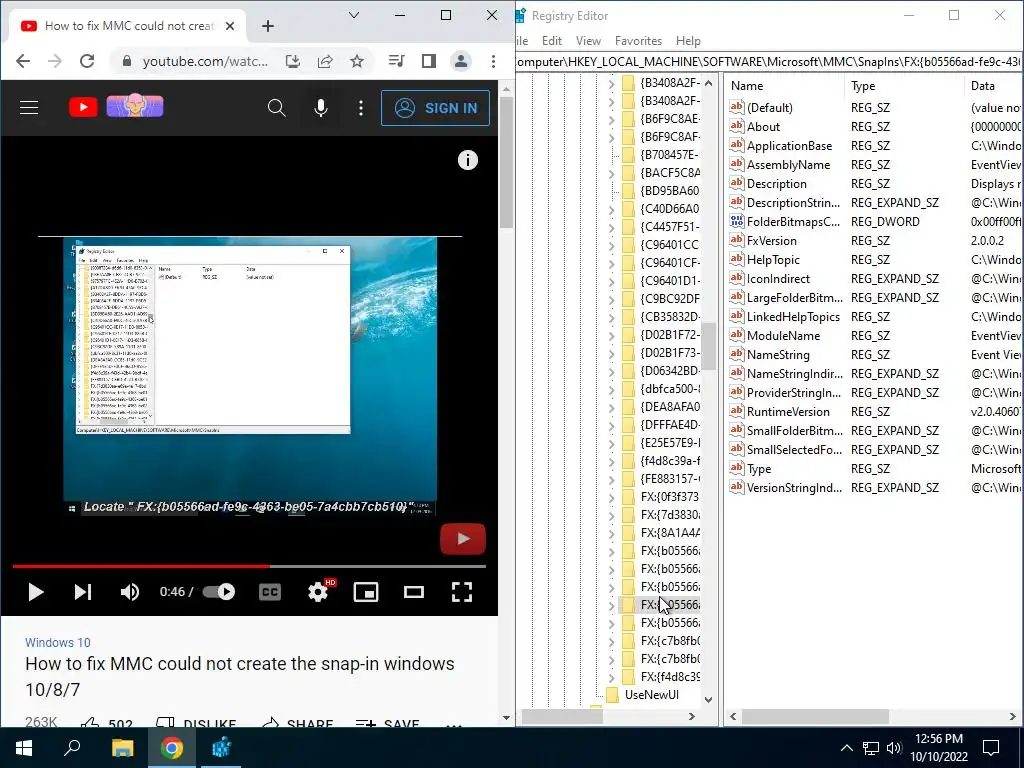The width and height of the screenshot is (1024, 768).
Task: Enter full screen video
Action: coord(462,592)
